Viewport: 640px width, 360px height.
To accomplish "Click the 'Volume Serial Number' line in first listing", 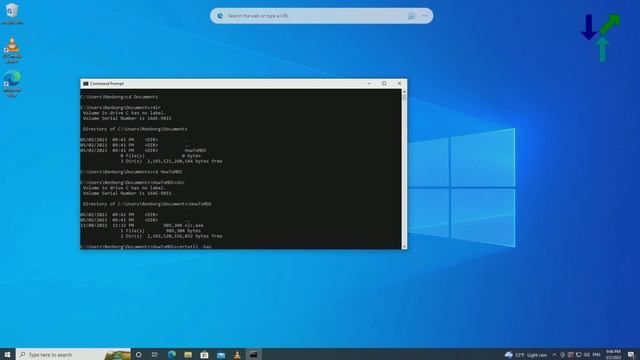I will (127, 118).
